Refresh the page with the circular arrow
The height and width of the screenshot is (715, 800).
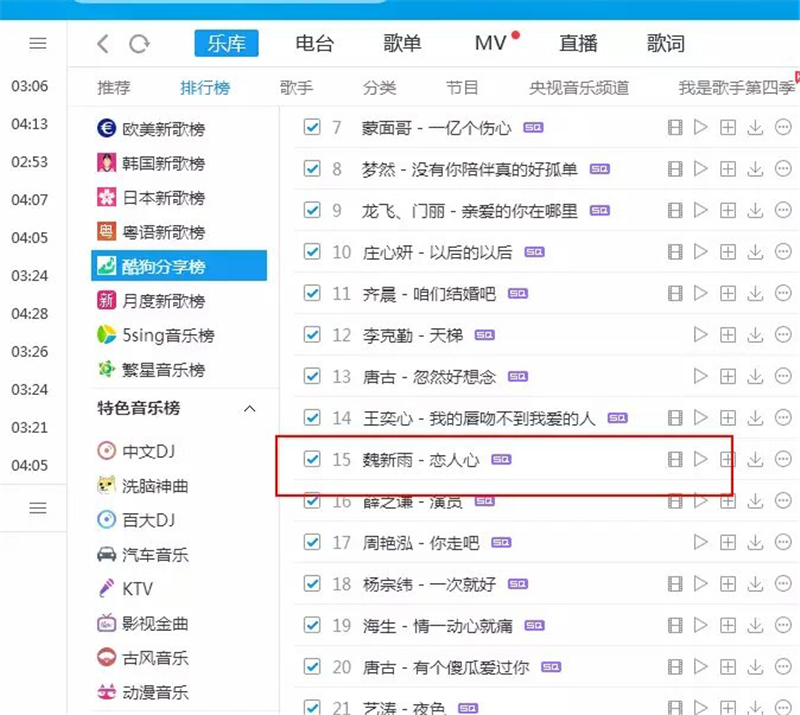[139, 44]
